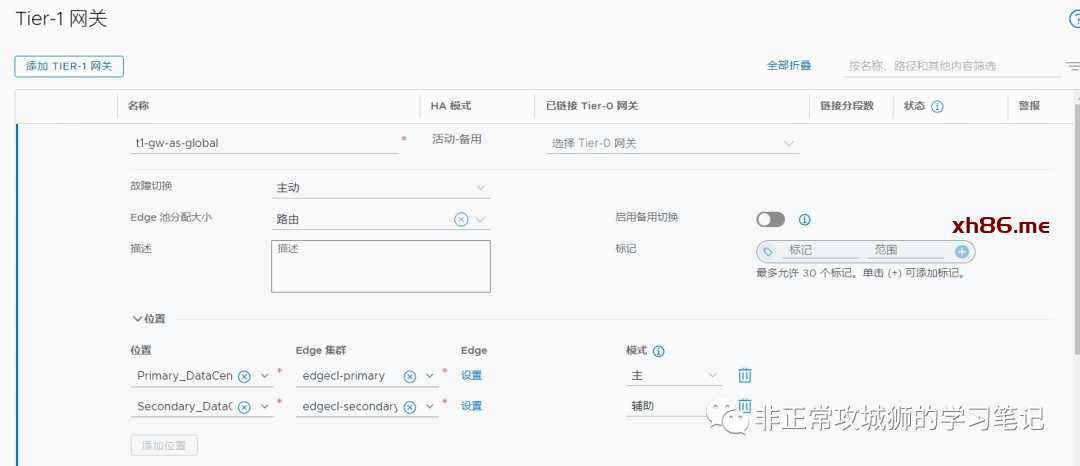
Task: Add tag using the plus icon
Action: [962, 252]
